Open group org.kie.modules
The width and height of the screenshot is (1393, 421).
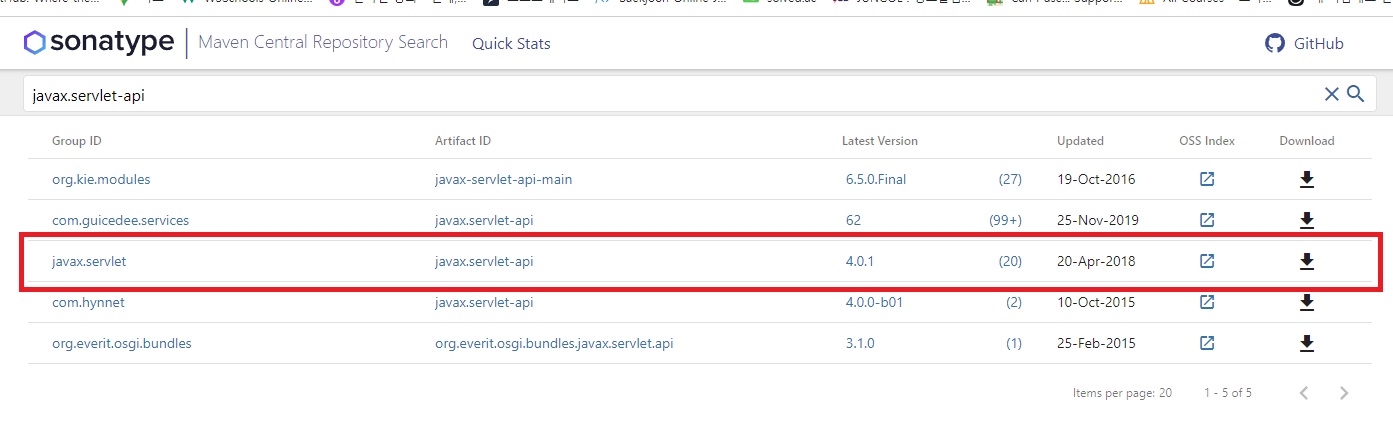pos(101,180)
